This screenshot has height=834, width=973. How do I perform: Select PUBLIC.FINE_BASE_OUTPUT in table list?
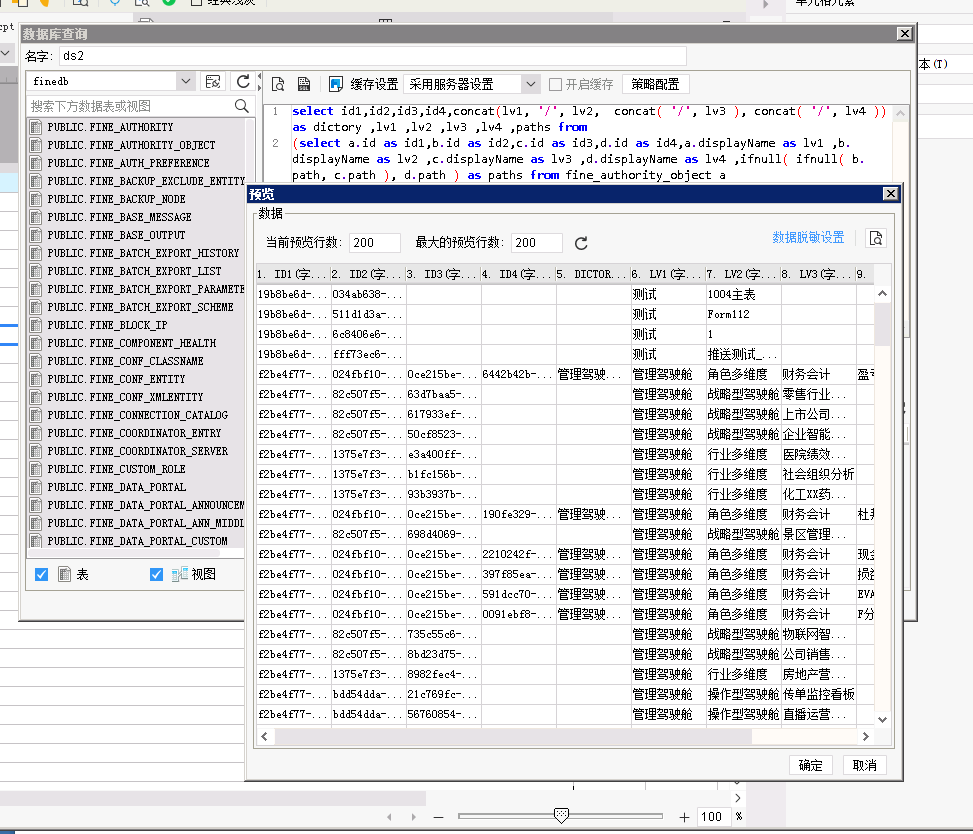(117, 235)
